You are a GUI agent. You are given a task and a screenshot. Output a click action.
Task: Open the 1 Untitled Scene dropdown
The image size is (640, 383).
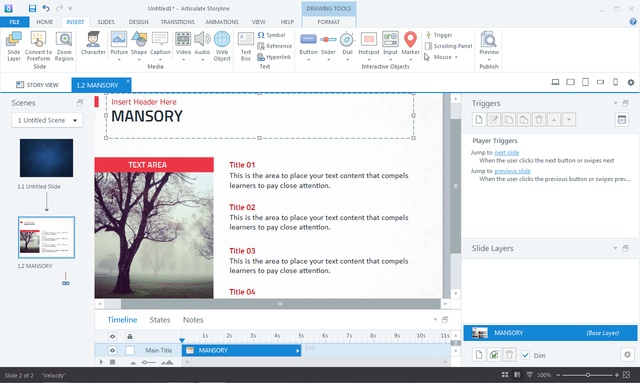pyautogui.click(x=47, y=120)
